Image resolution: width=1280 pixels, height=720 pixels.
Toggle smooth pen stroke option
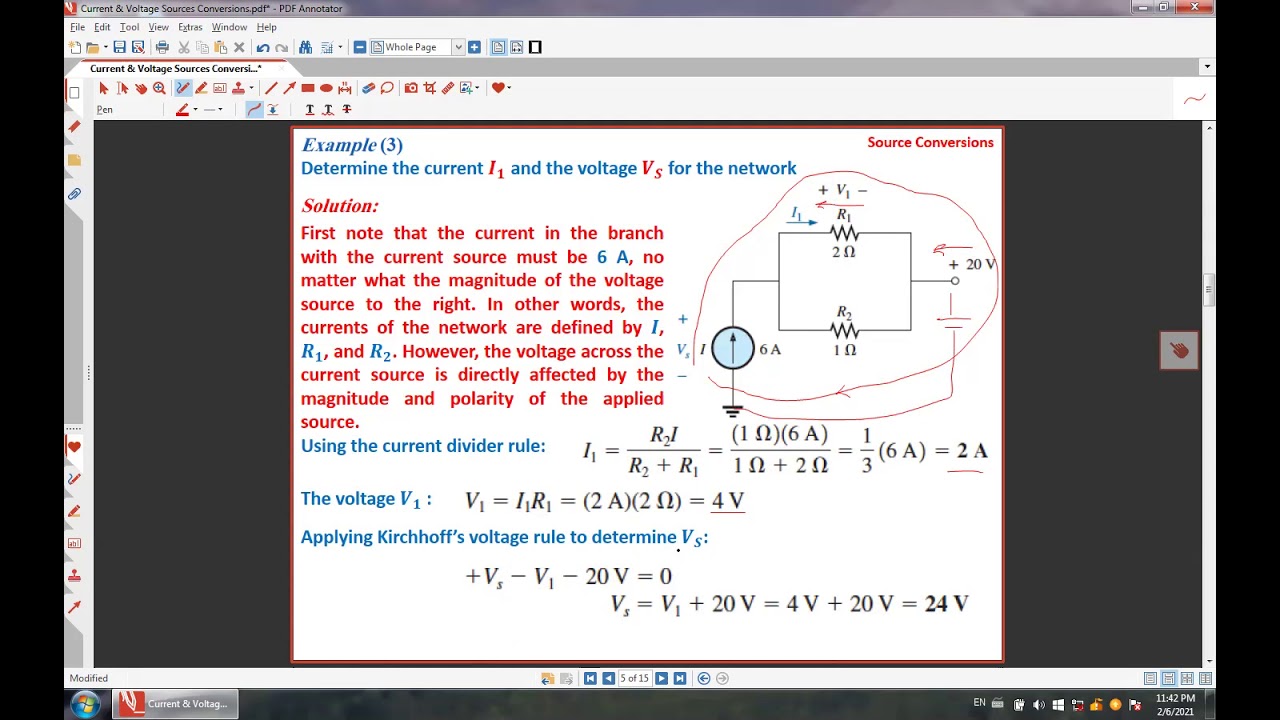click(x=254, y=109)
